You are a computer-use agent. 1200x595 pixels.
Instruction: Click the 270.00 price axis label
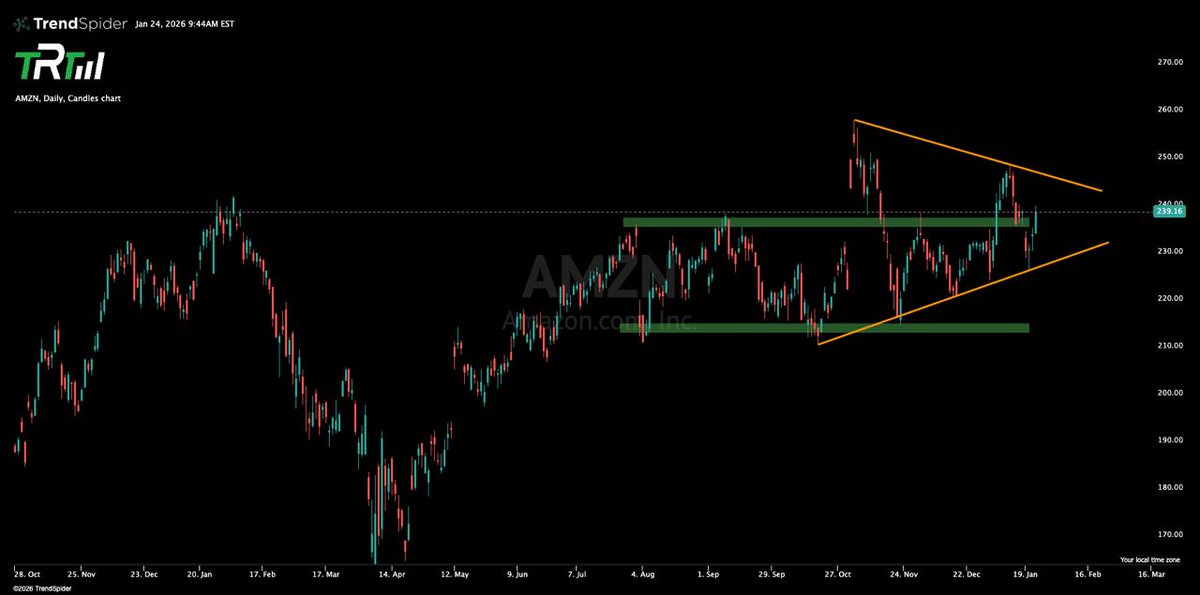1170,62
